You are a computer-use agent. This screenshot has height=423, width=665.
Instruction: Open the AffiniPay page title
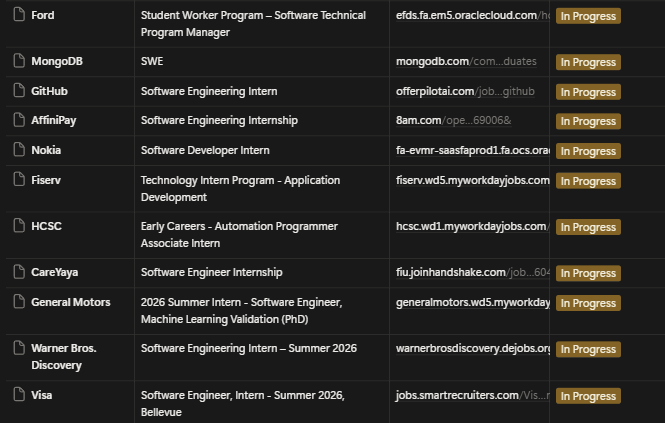(x=53, y=120)
